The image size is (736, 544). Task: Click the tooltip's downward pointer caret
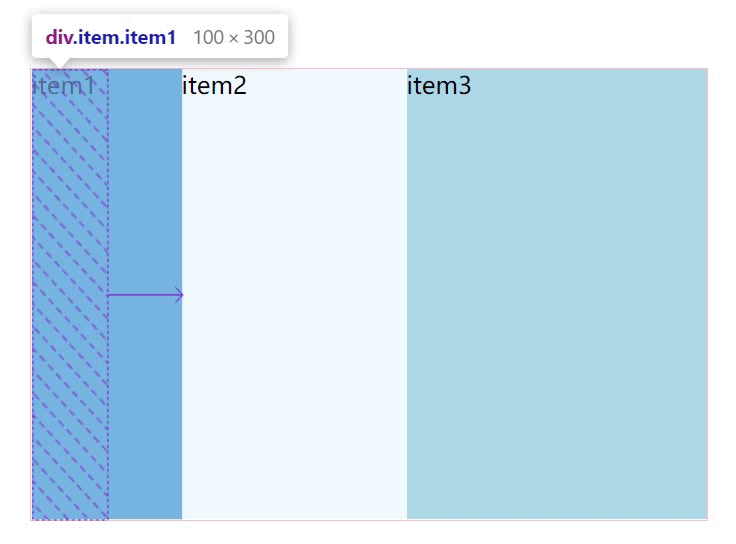[x=59, y=64]
